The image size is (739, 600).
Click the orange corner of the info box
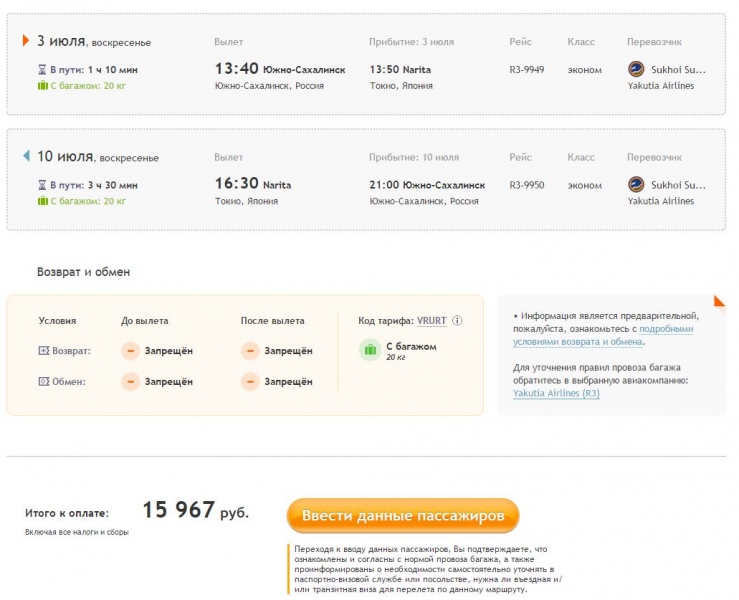click(x=719, y=301)
